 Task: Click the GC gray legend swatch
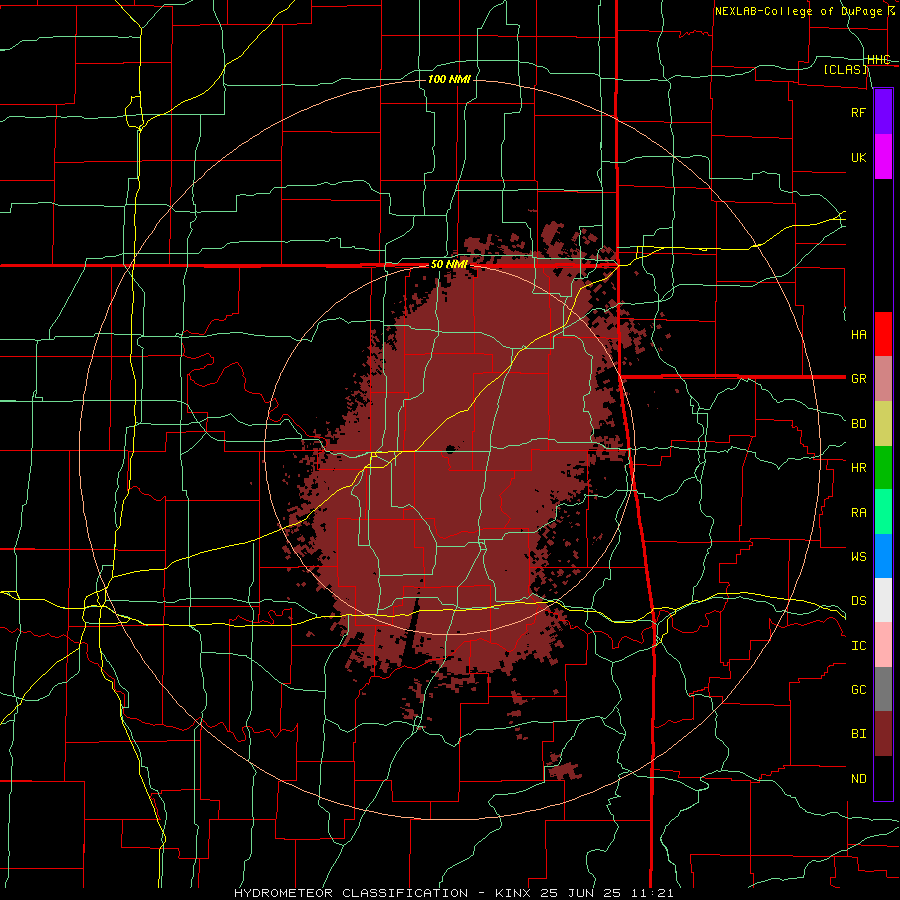click(883, 689)
